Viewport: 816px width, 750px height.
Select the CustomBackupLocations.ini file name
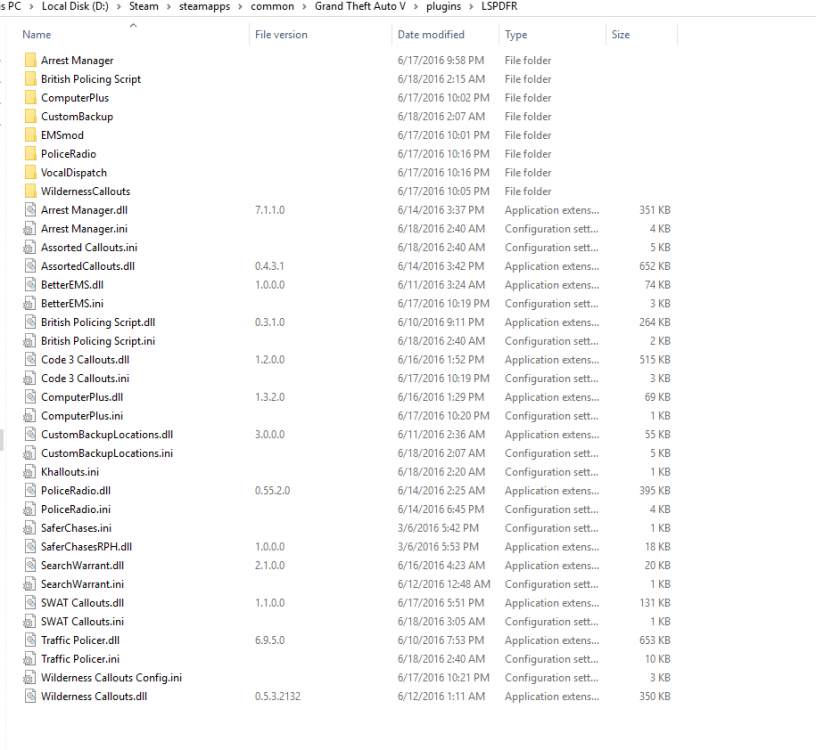click(107, 453)
